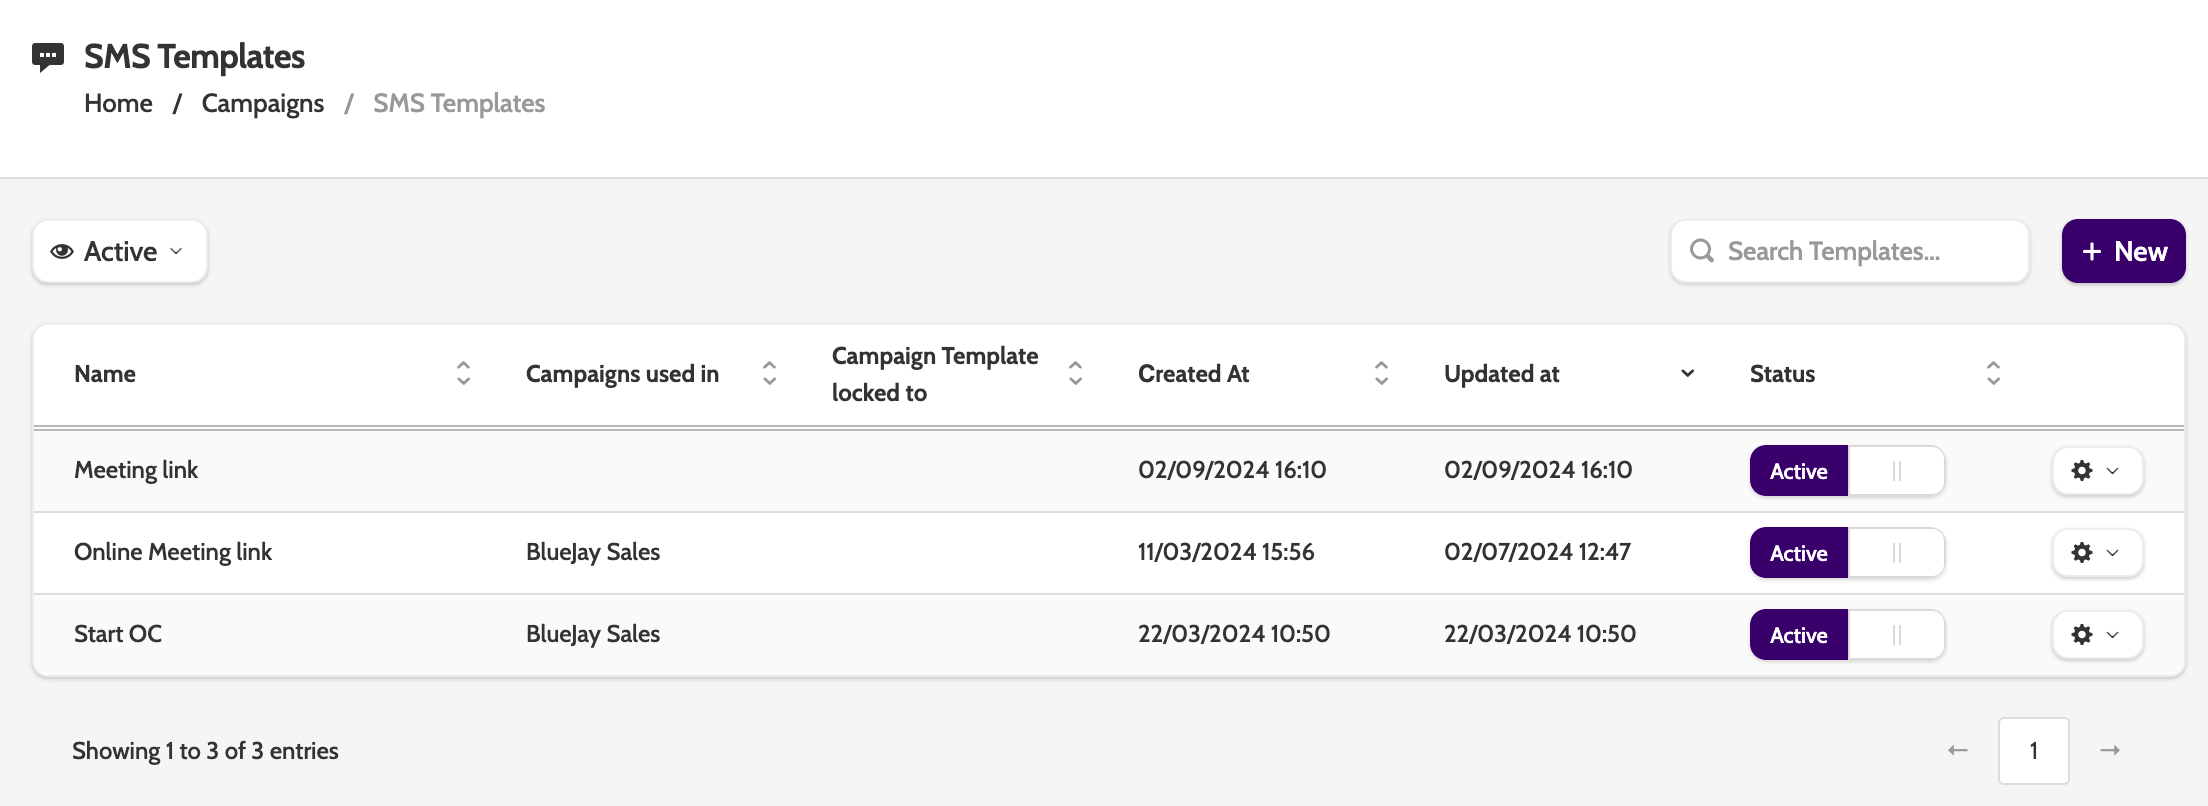Open gear menu for Meeting link

click(2097, 471)
